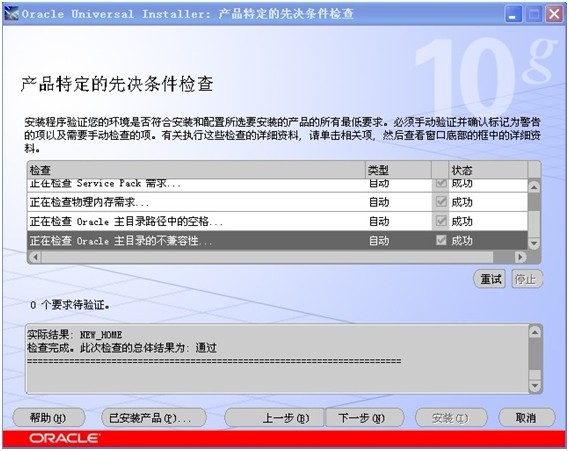The width and height of the screenshot is (569, 451).
Task: Toggle checkbox for 物理内存需求 check row
Action: 441,201
